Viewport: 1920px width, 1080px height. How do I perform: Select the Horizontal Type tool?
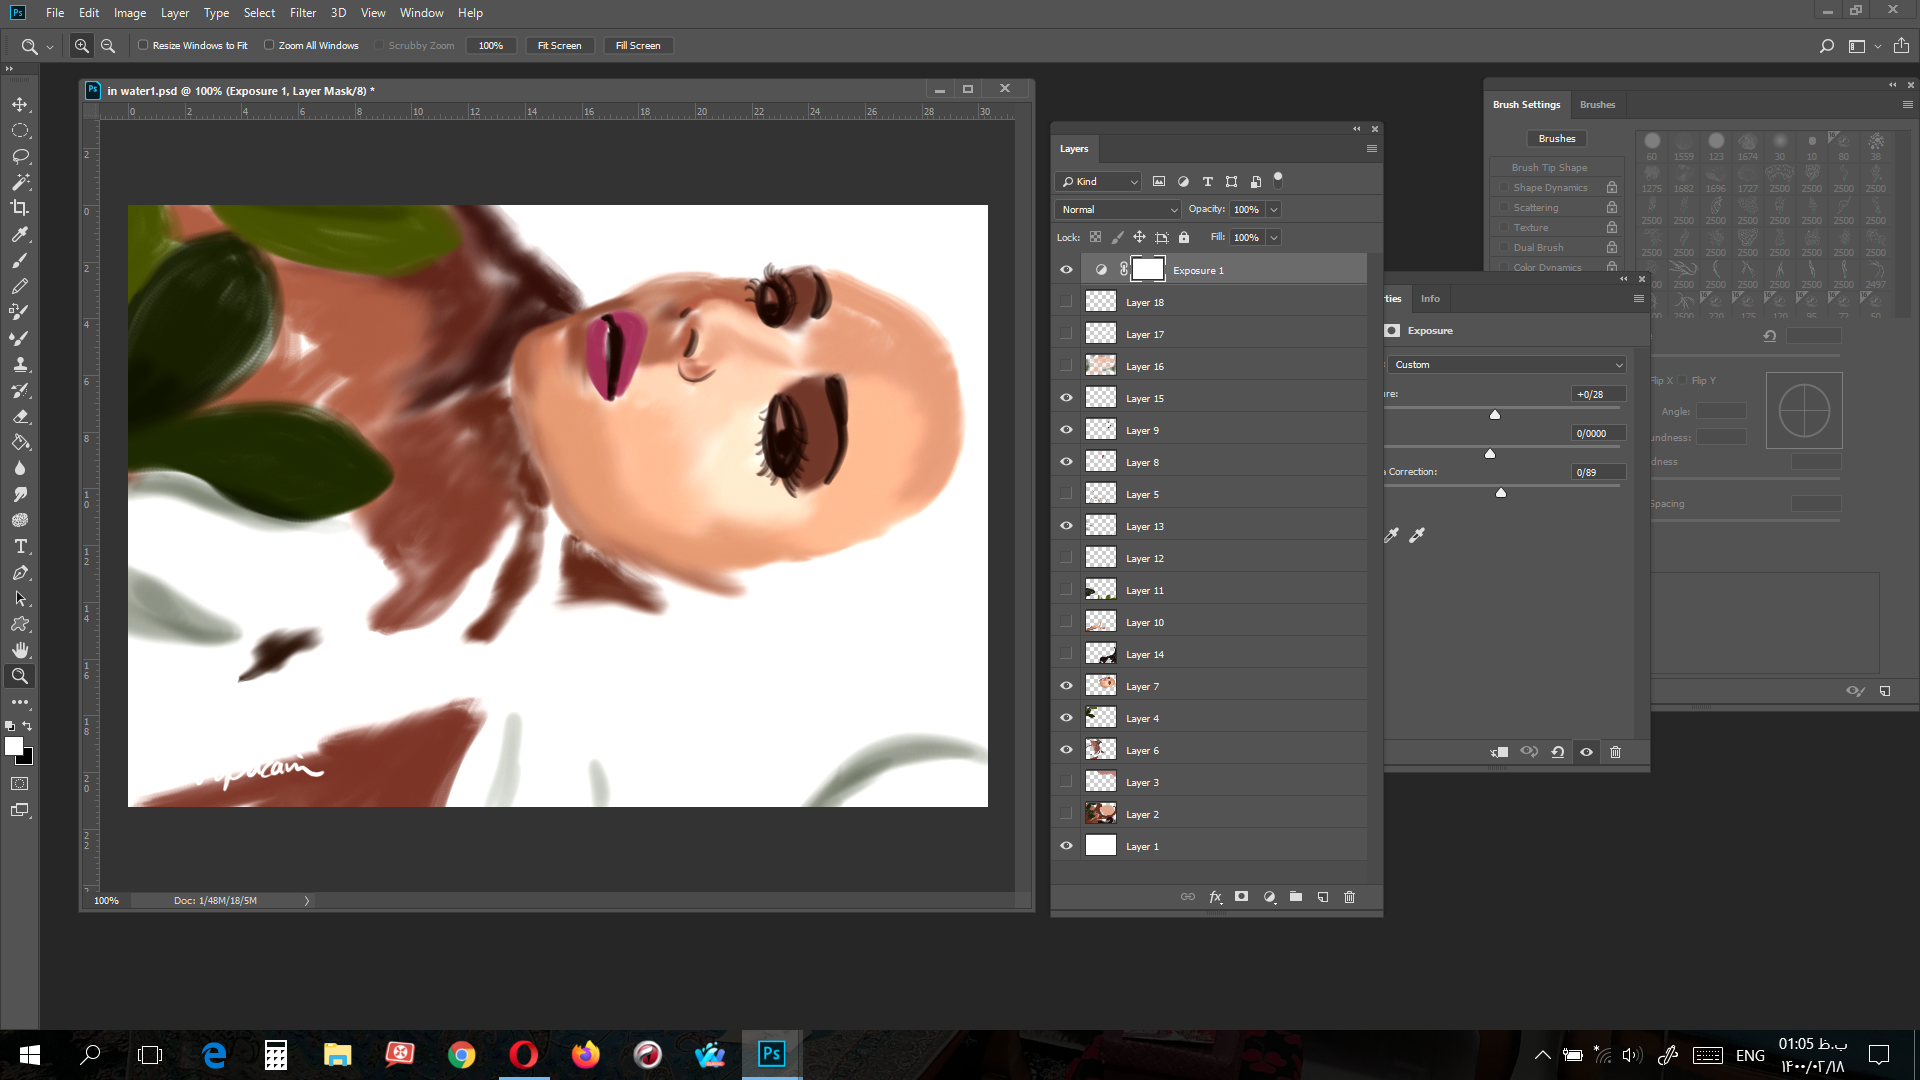pos(20,546)
